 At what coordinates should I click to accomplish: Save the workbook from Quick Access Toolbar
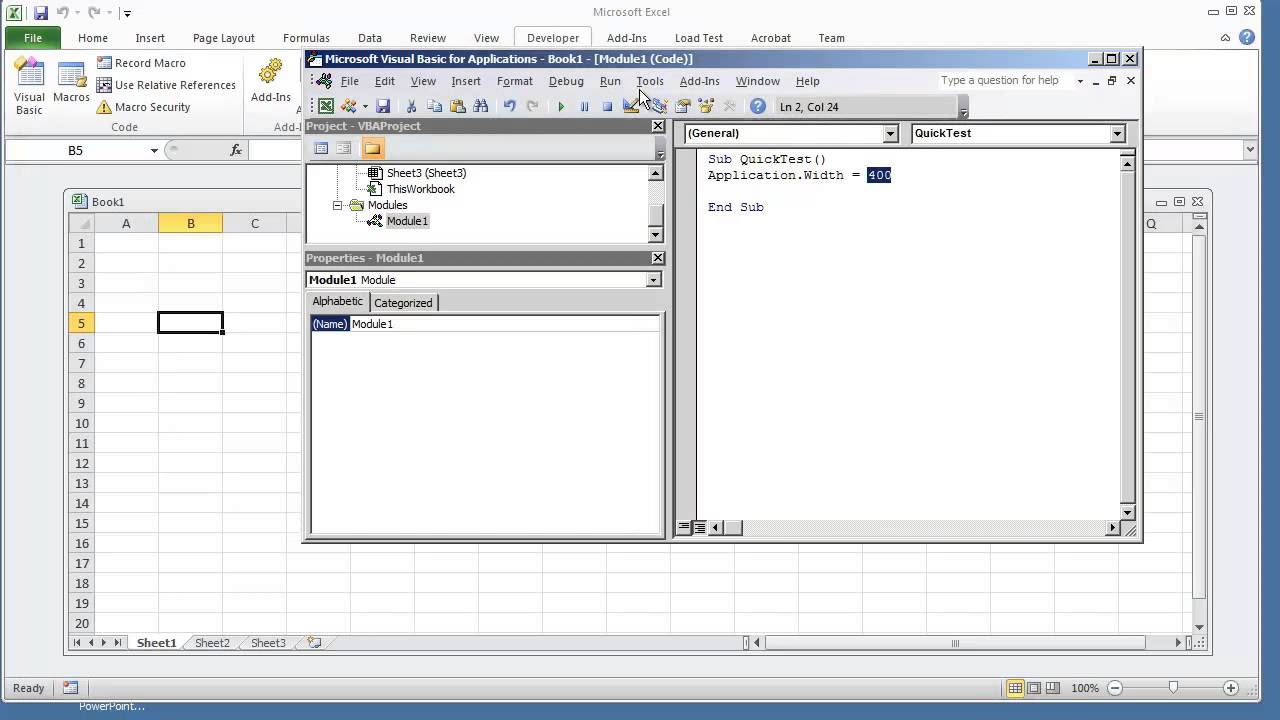click(40, 13)
